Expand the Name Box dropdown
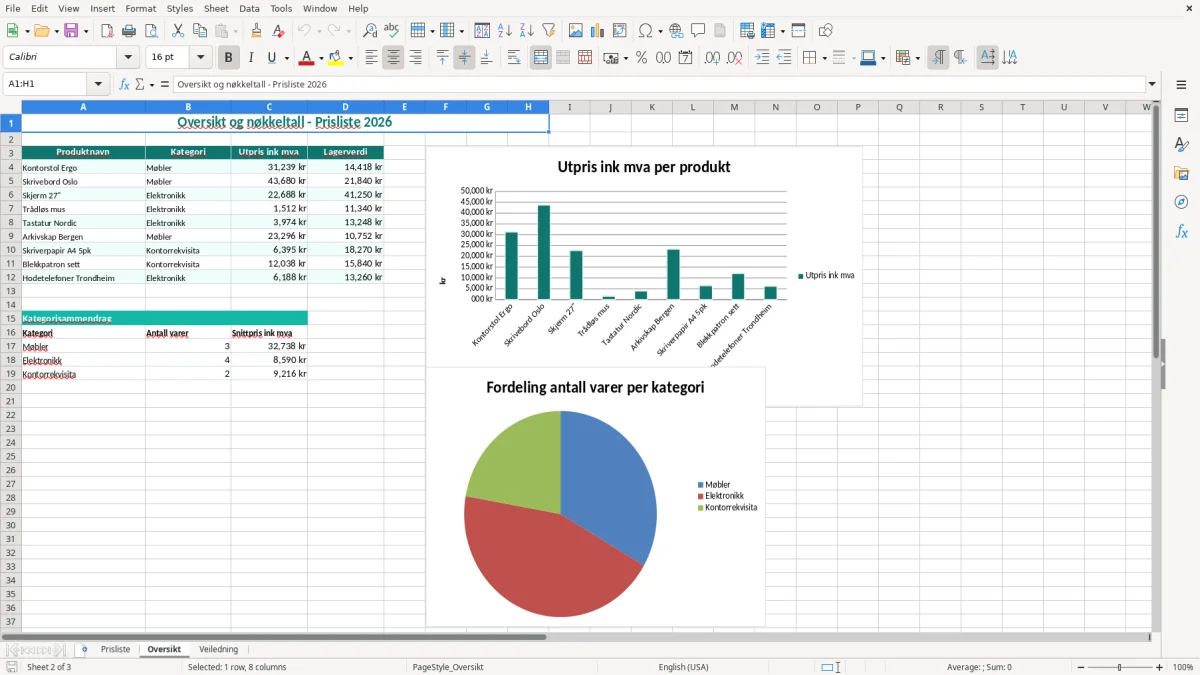 tap(98, 84)
